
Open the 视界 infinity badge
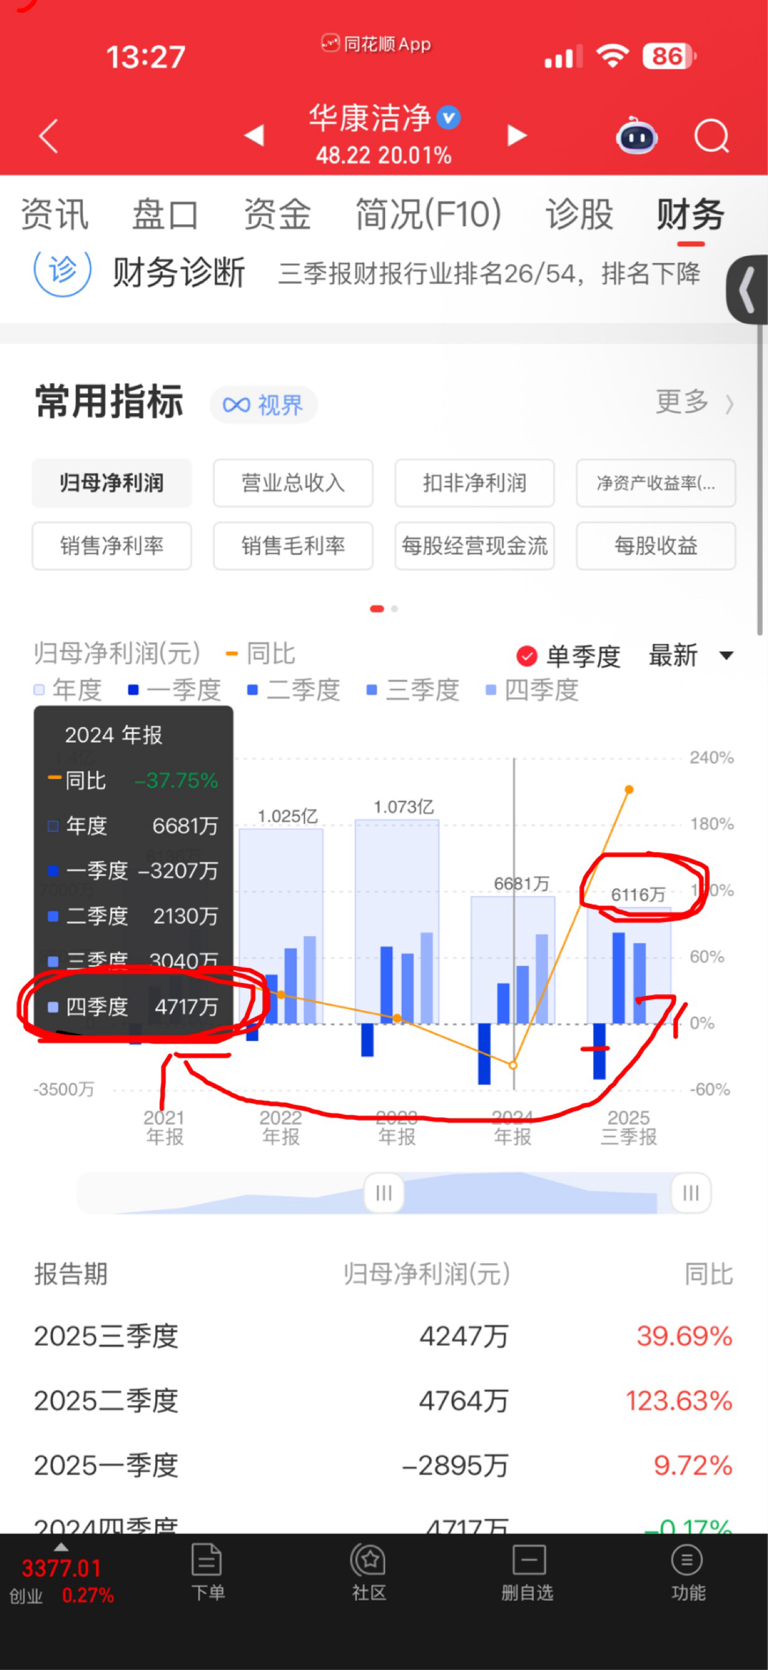pos(263,404)
